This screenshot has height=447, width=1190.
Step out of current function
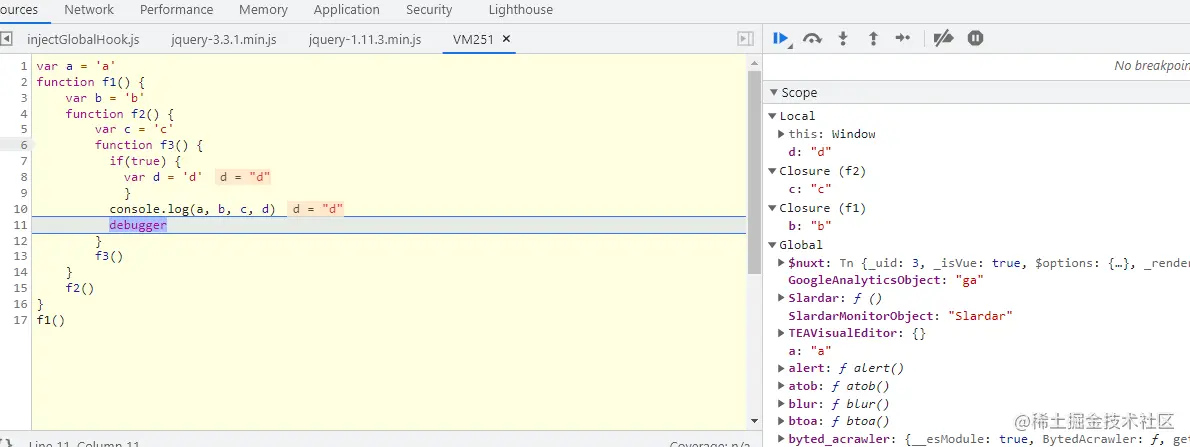point(873,39)
